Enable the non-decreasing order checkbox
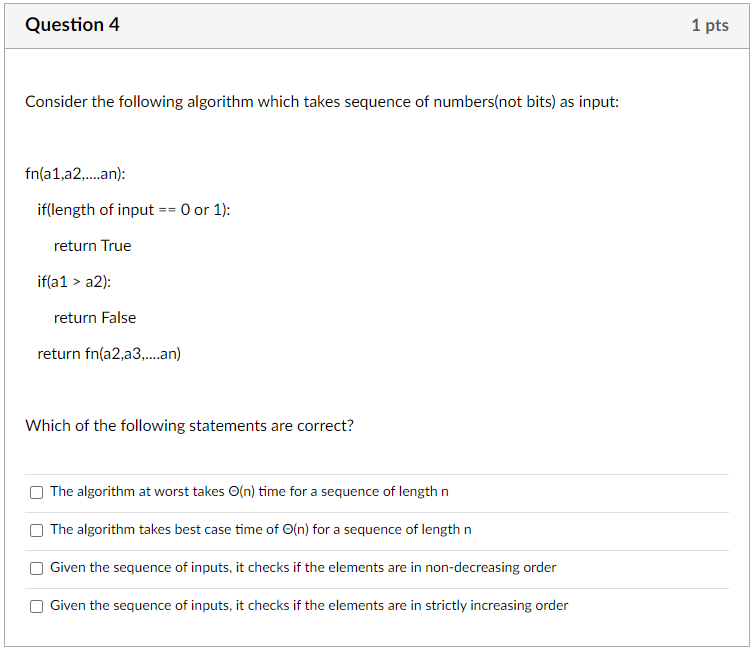This screenshot has height=653, width=754. click(x=37, y=568)
